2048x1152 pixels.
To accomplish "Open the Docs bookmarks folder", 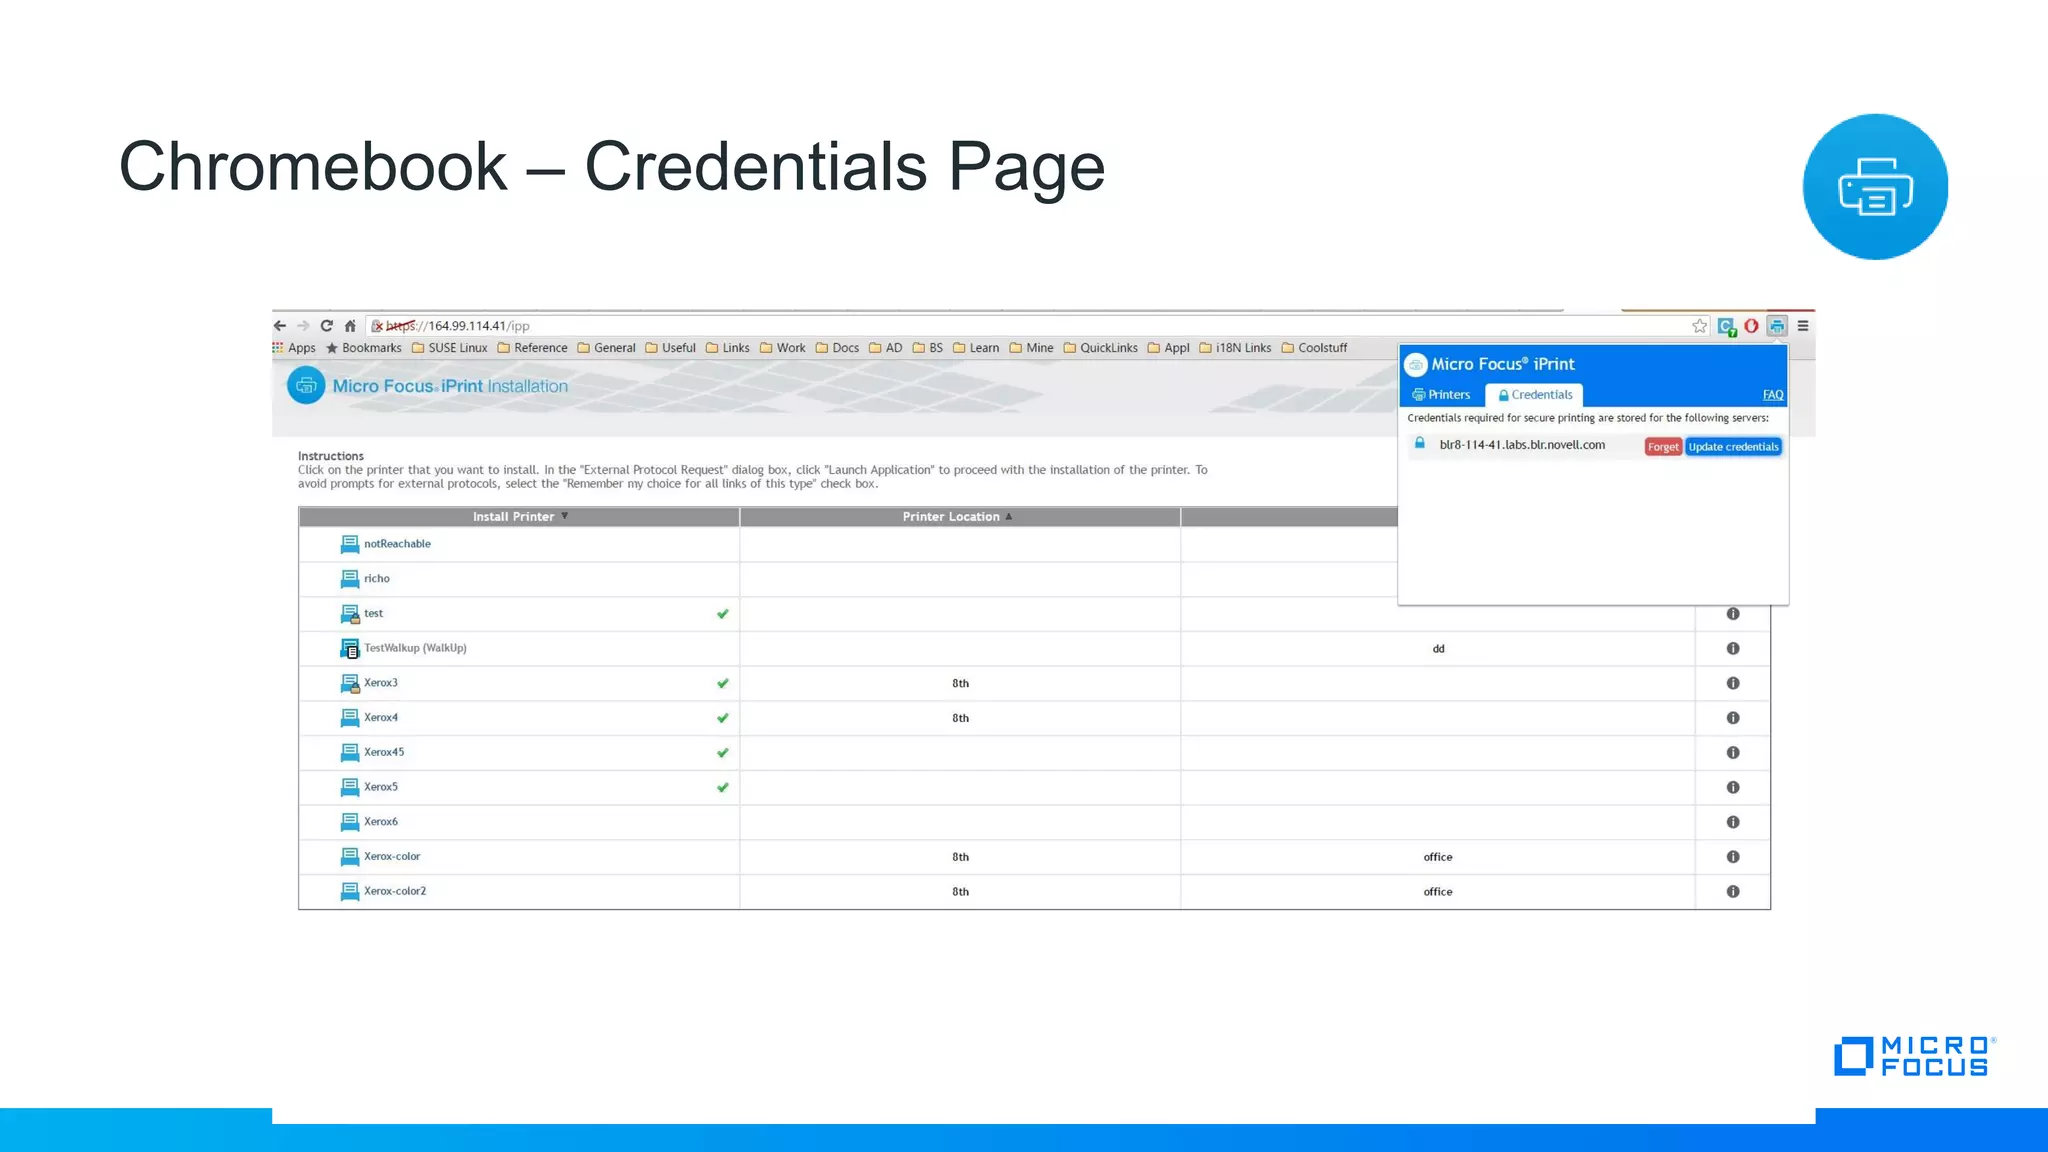I will click(838, 348).
